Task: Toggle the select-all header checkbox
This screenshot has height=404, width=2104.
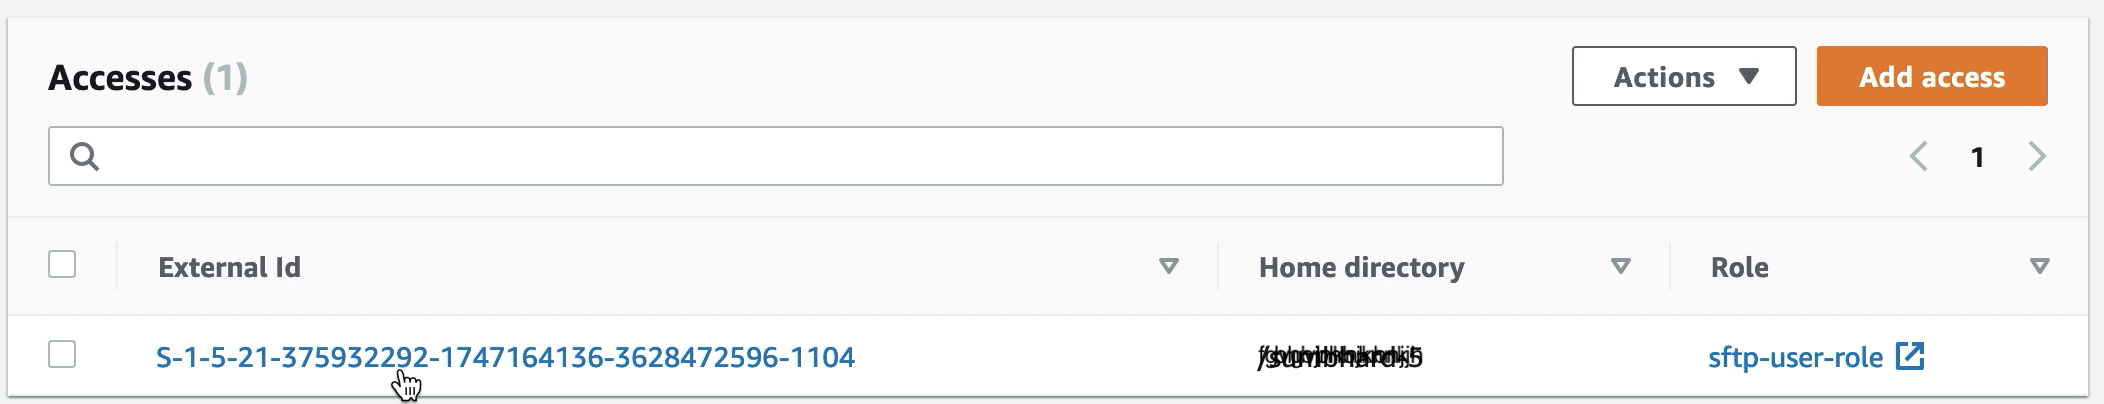Action: (x=62, y=265)
